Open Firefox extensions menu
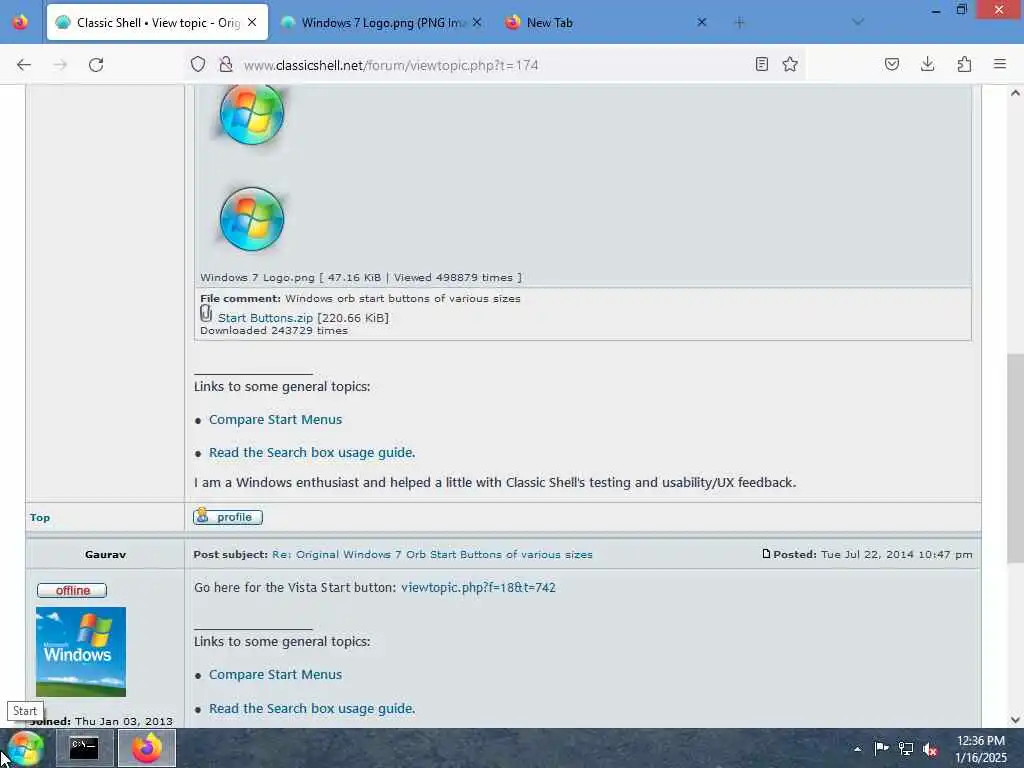 pyautogui.click(x=964, y=64)
